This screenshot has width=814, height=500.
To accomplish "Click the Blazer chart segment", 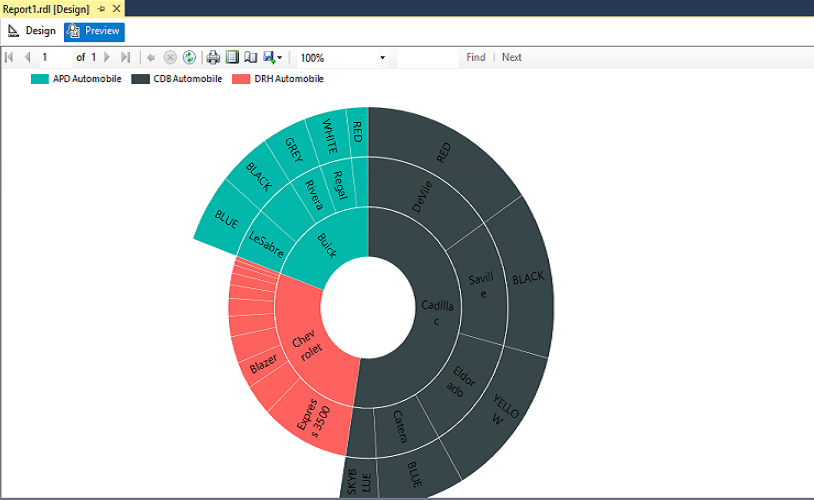I will [x=264, y=363].
